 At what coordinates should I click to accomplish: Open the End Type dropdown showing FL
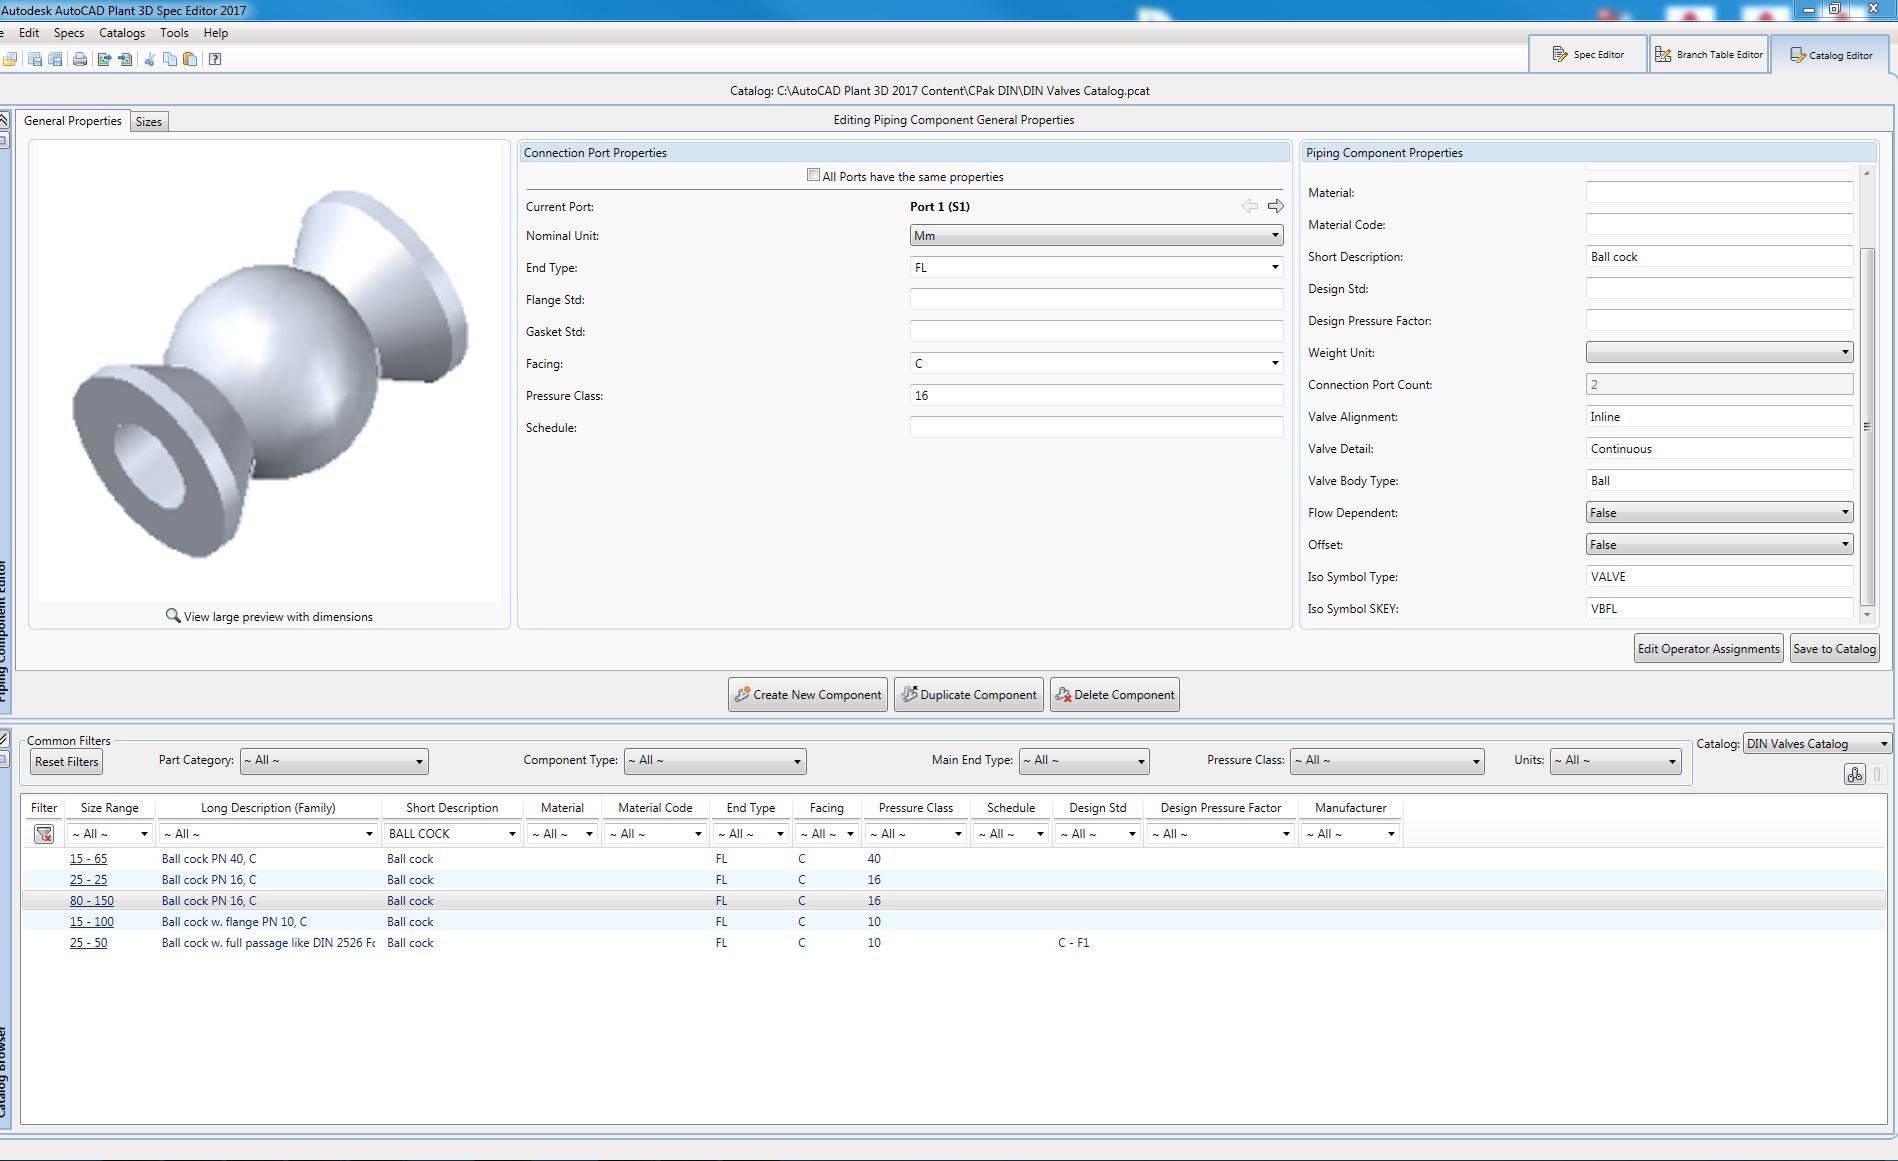(1096, 268)
